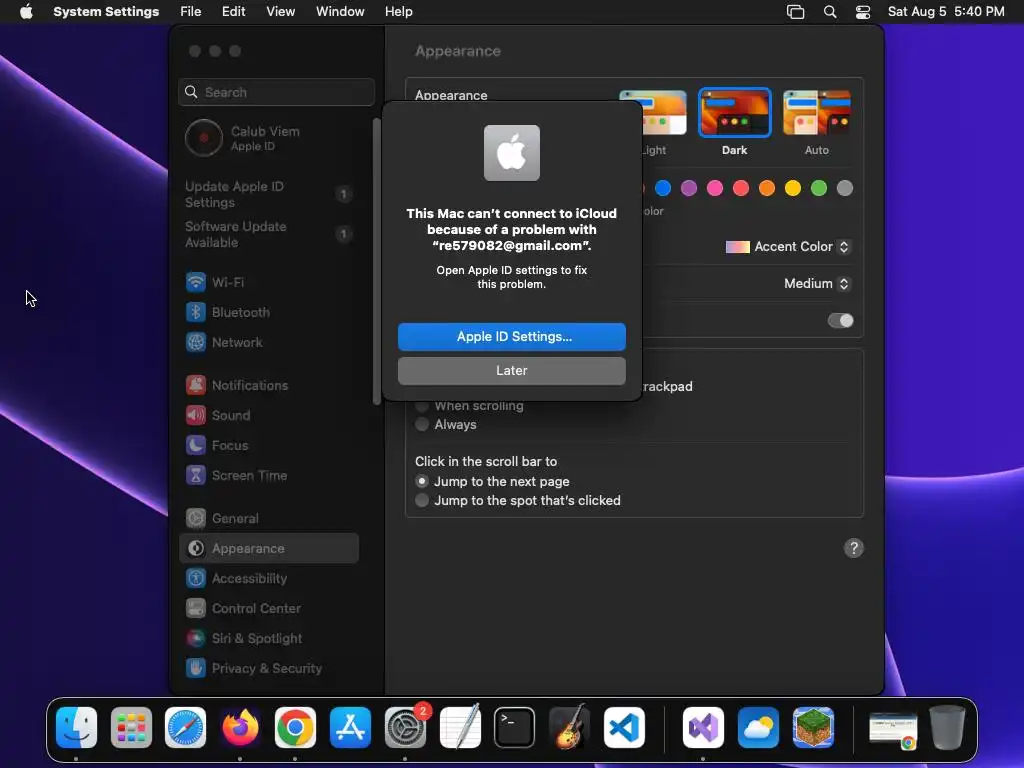Choose the graphite accent color
1024x768 pixels.
click(844, 188)
